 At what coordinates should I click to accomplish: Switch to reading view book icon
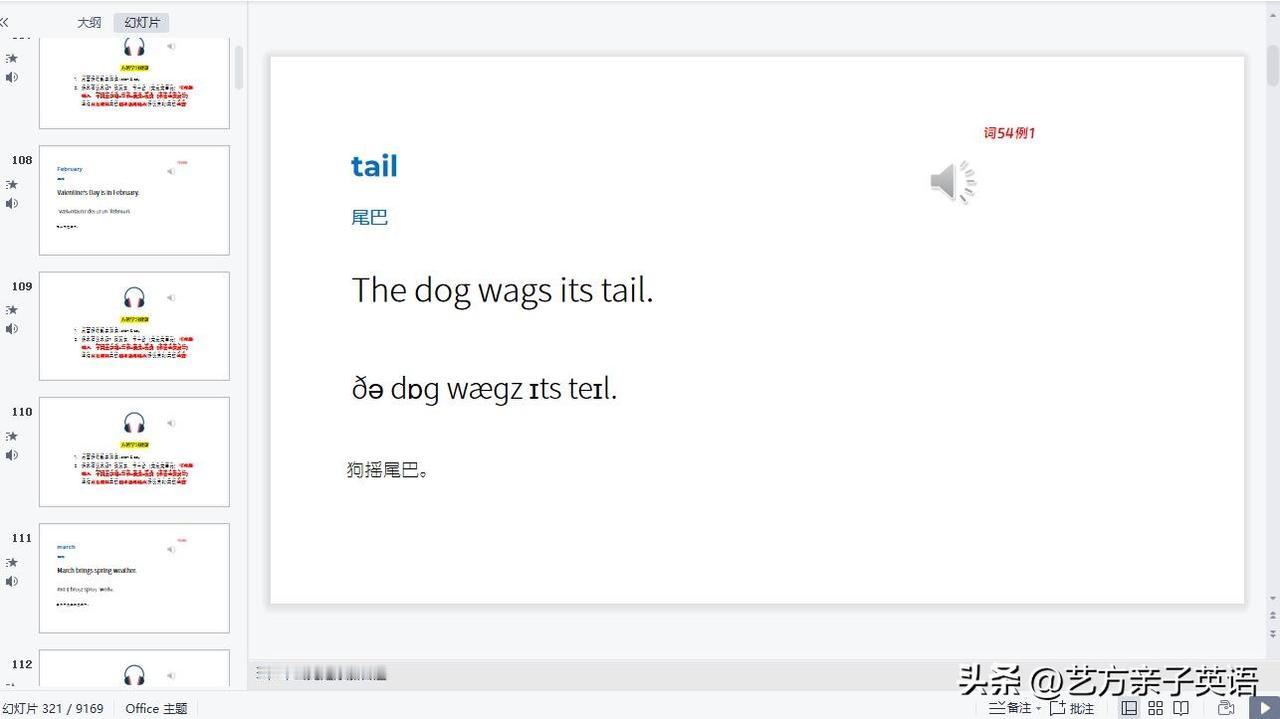(x=1181, y=708)
